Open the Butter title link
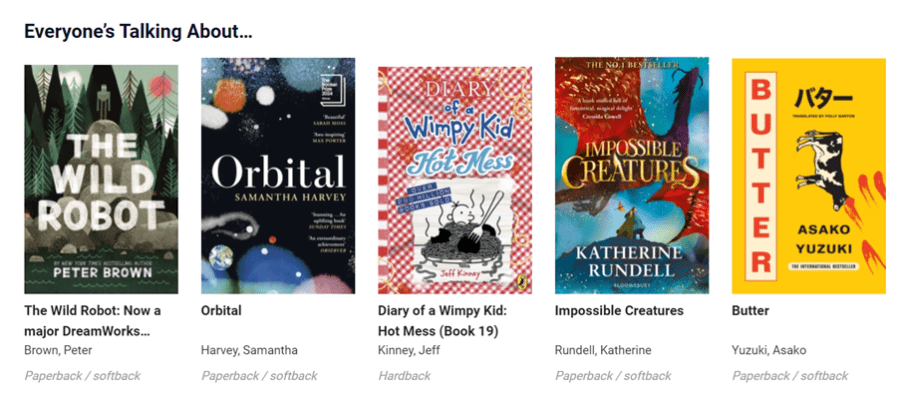 tap(750, 310)
